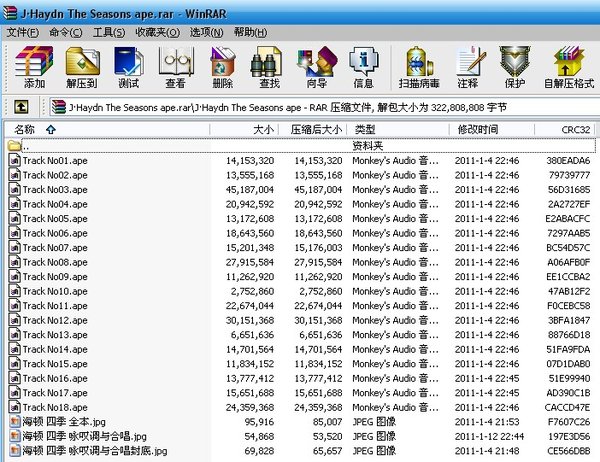Click the archive icon in the address bar

(59, 107)
